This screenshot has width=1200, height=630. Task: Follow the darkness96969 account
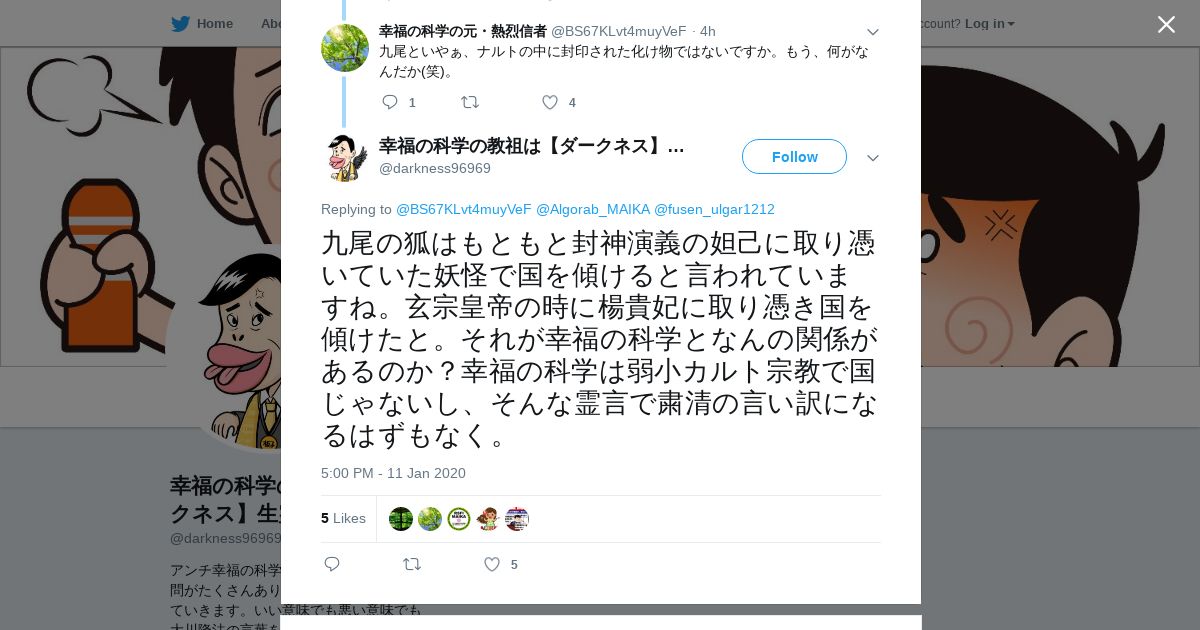pos(794,157)
